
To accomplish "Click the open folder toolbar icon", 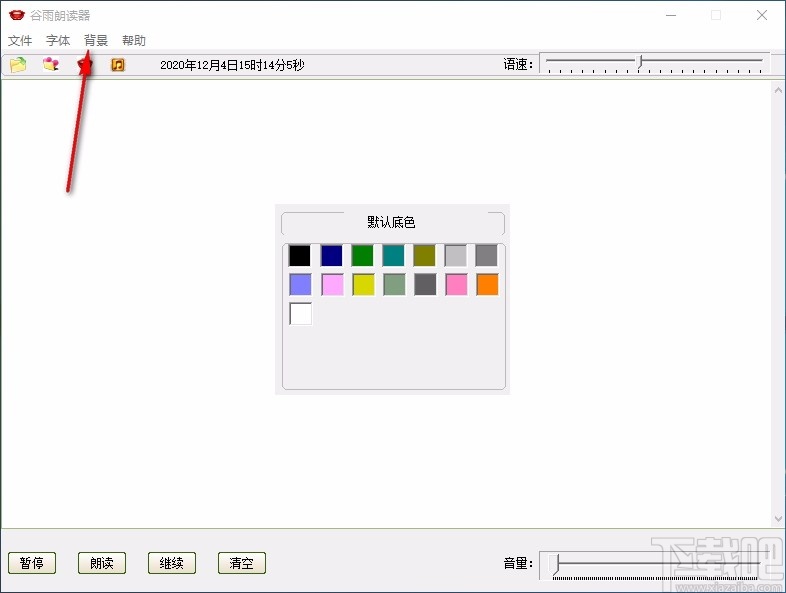I will click(x=18, y=65).
